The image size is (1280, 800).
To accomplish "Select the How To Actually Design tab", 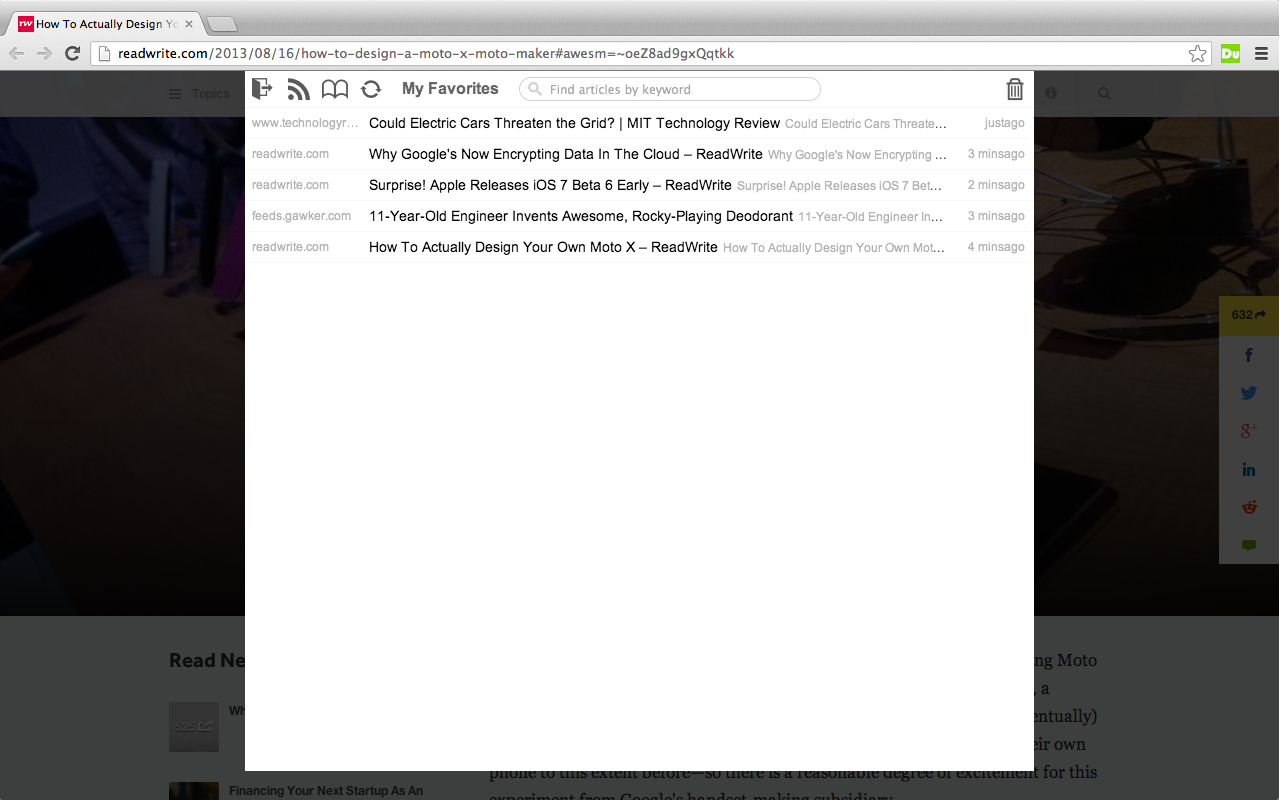I will click(105, 24).
